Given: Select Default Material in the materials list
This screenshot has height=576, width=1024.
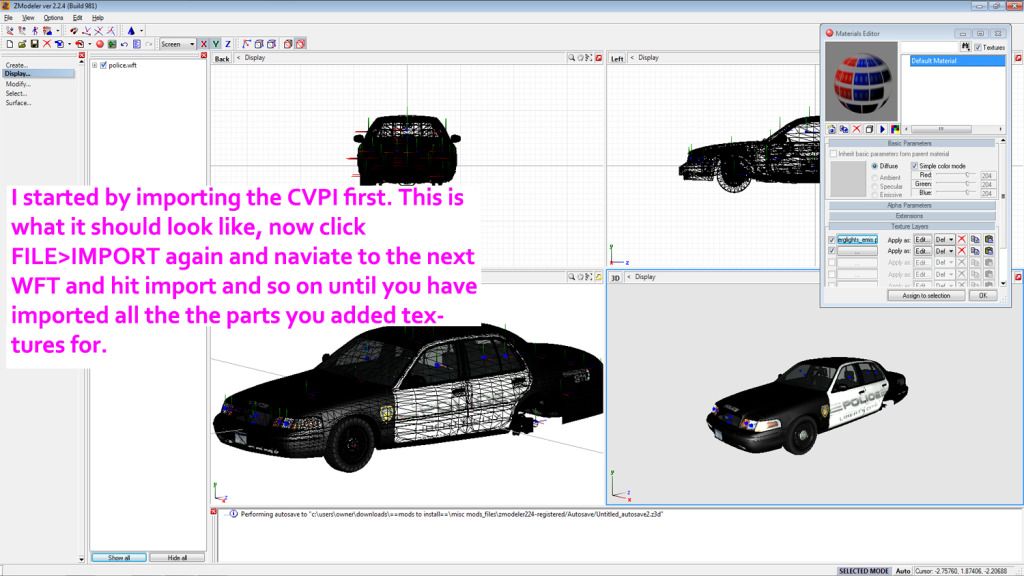Looking at the screenshot, I should pos(957,61).
